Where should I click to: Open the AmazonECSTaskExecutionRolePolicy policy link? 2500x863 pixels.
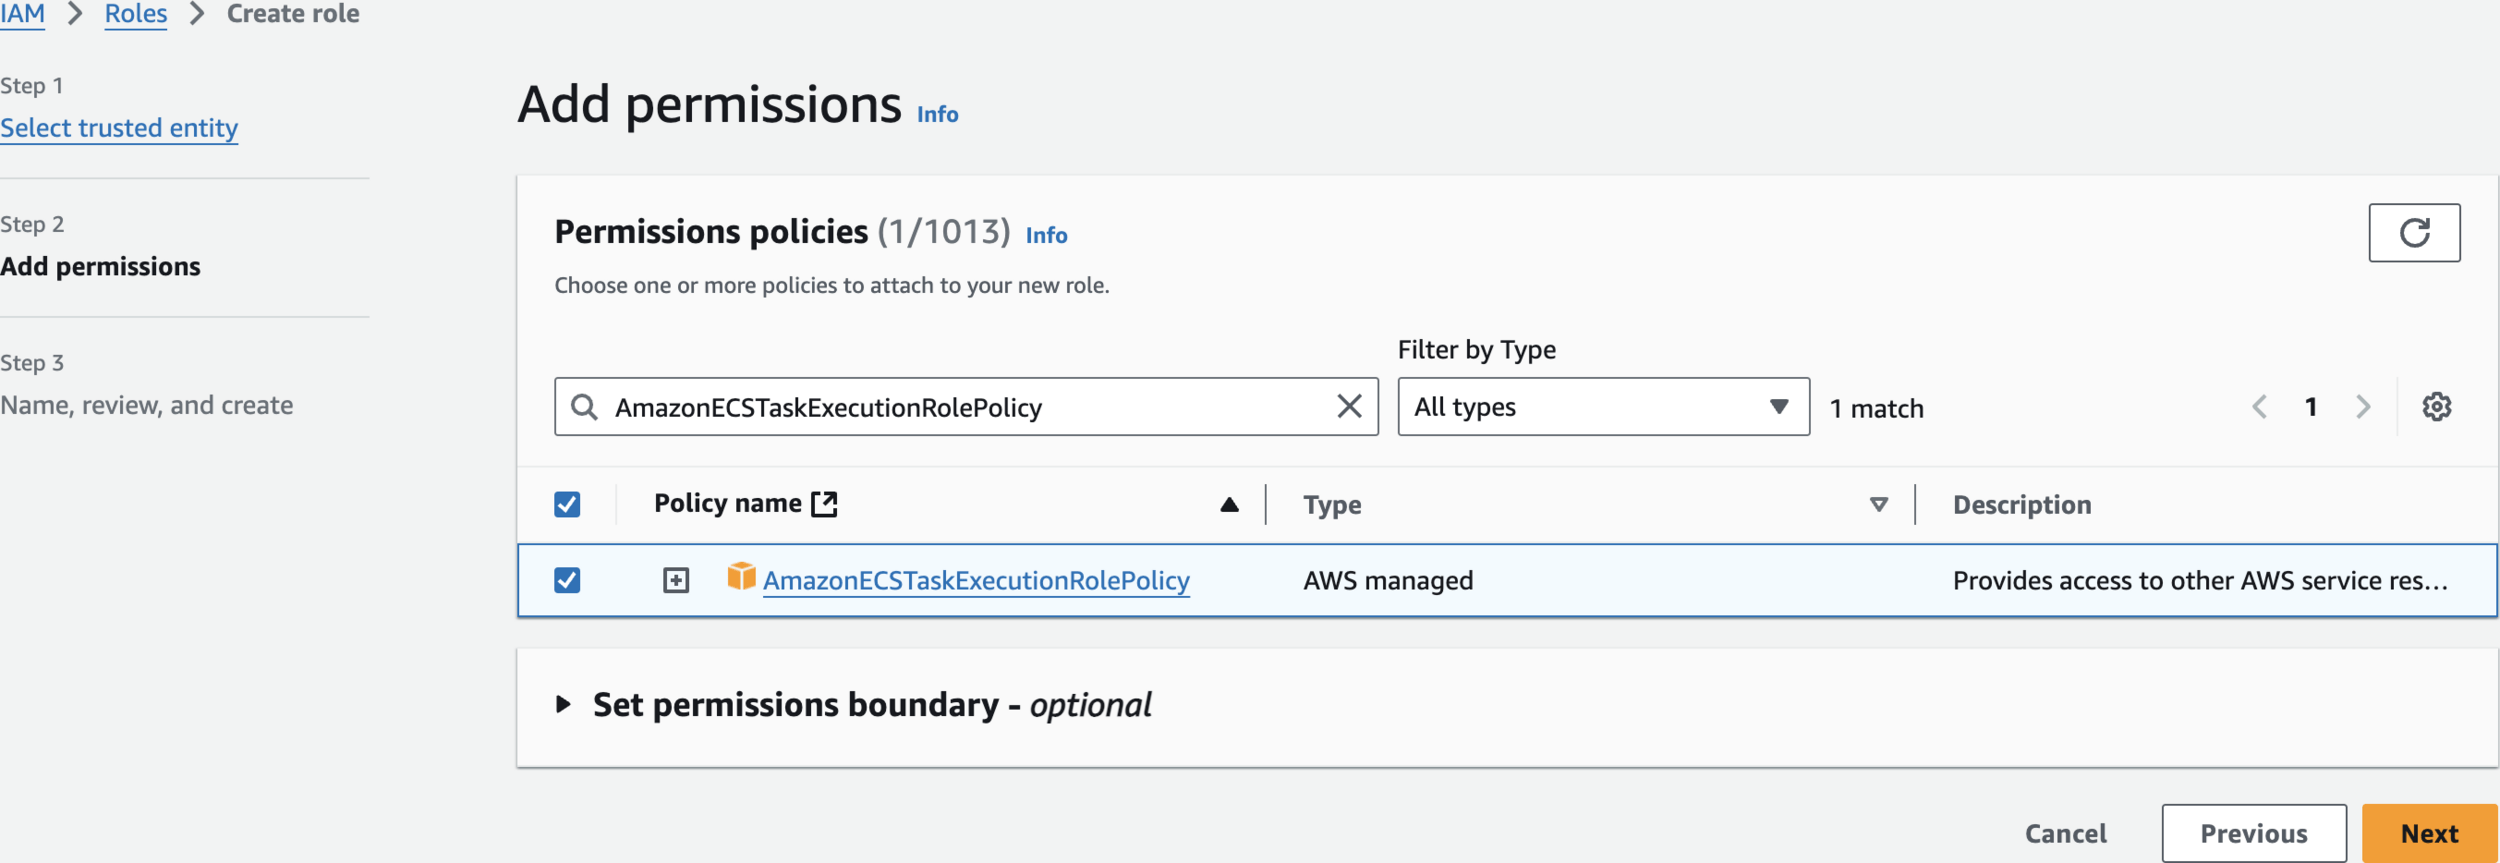976,581
